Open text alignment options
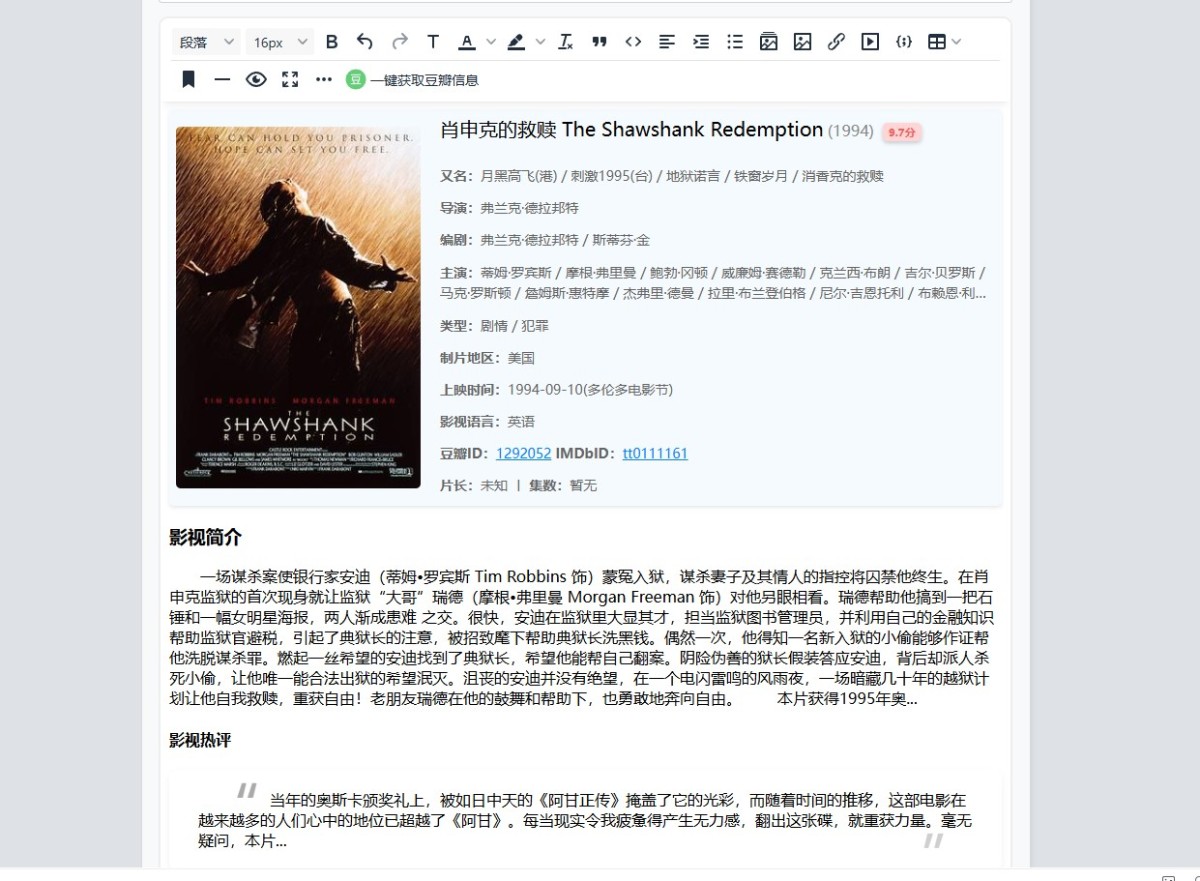The width and height of the screenshot is (1200, 881). pyautogui.click(x=667, y=42)
